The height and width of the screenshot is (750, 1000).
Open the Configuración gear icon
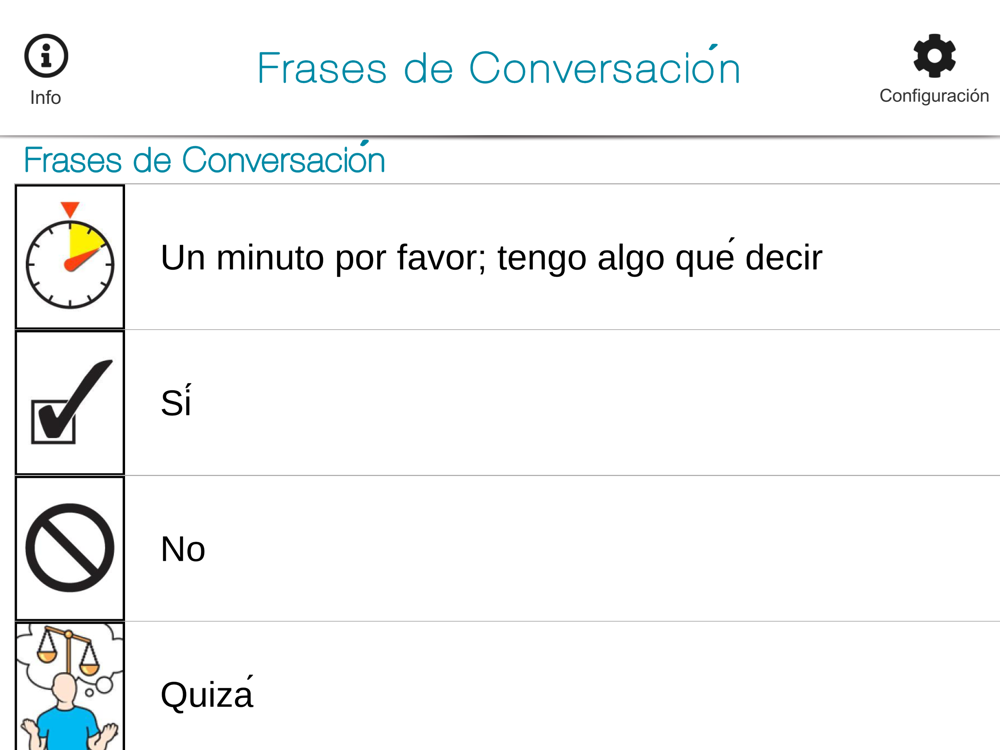934,56
